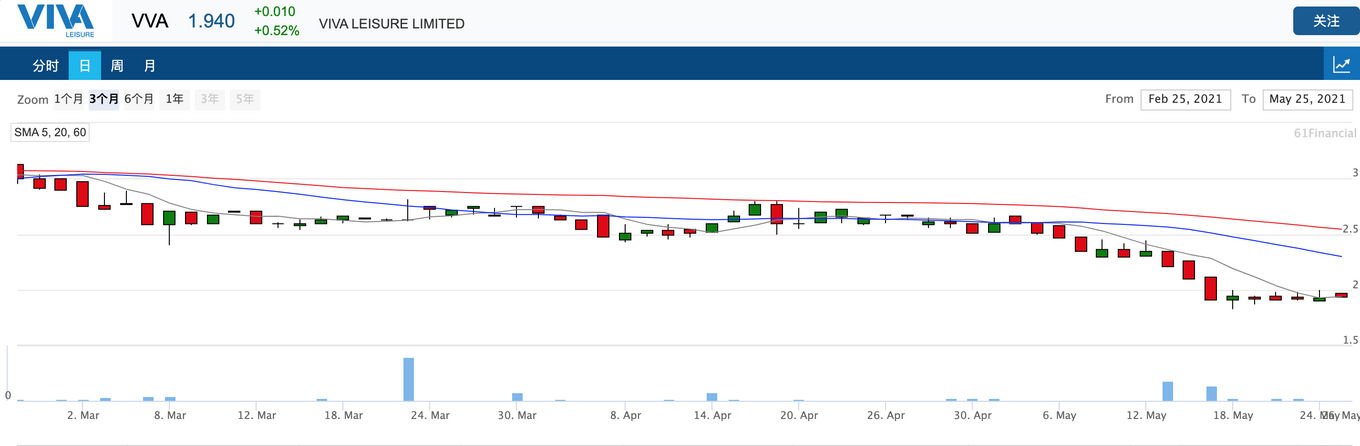The image size is (1360, 446).
Task: Select the disabled 3年 zoom option
Action: (x=209, y=99)
